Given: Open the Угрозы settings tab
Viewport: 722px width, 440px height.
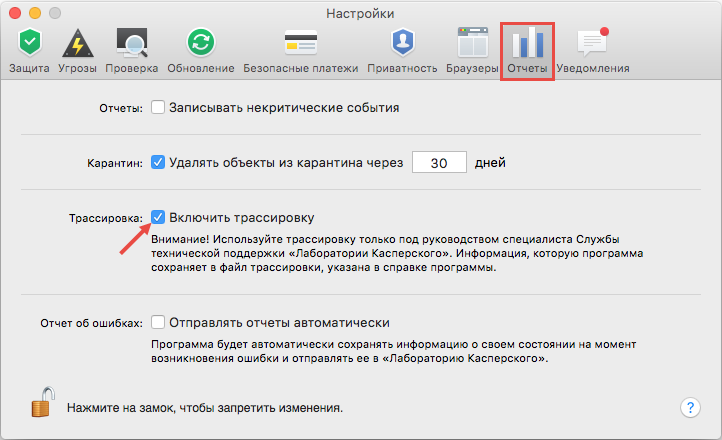Looking at the screenshot, I should tap(77, 51).
